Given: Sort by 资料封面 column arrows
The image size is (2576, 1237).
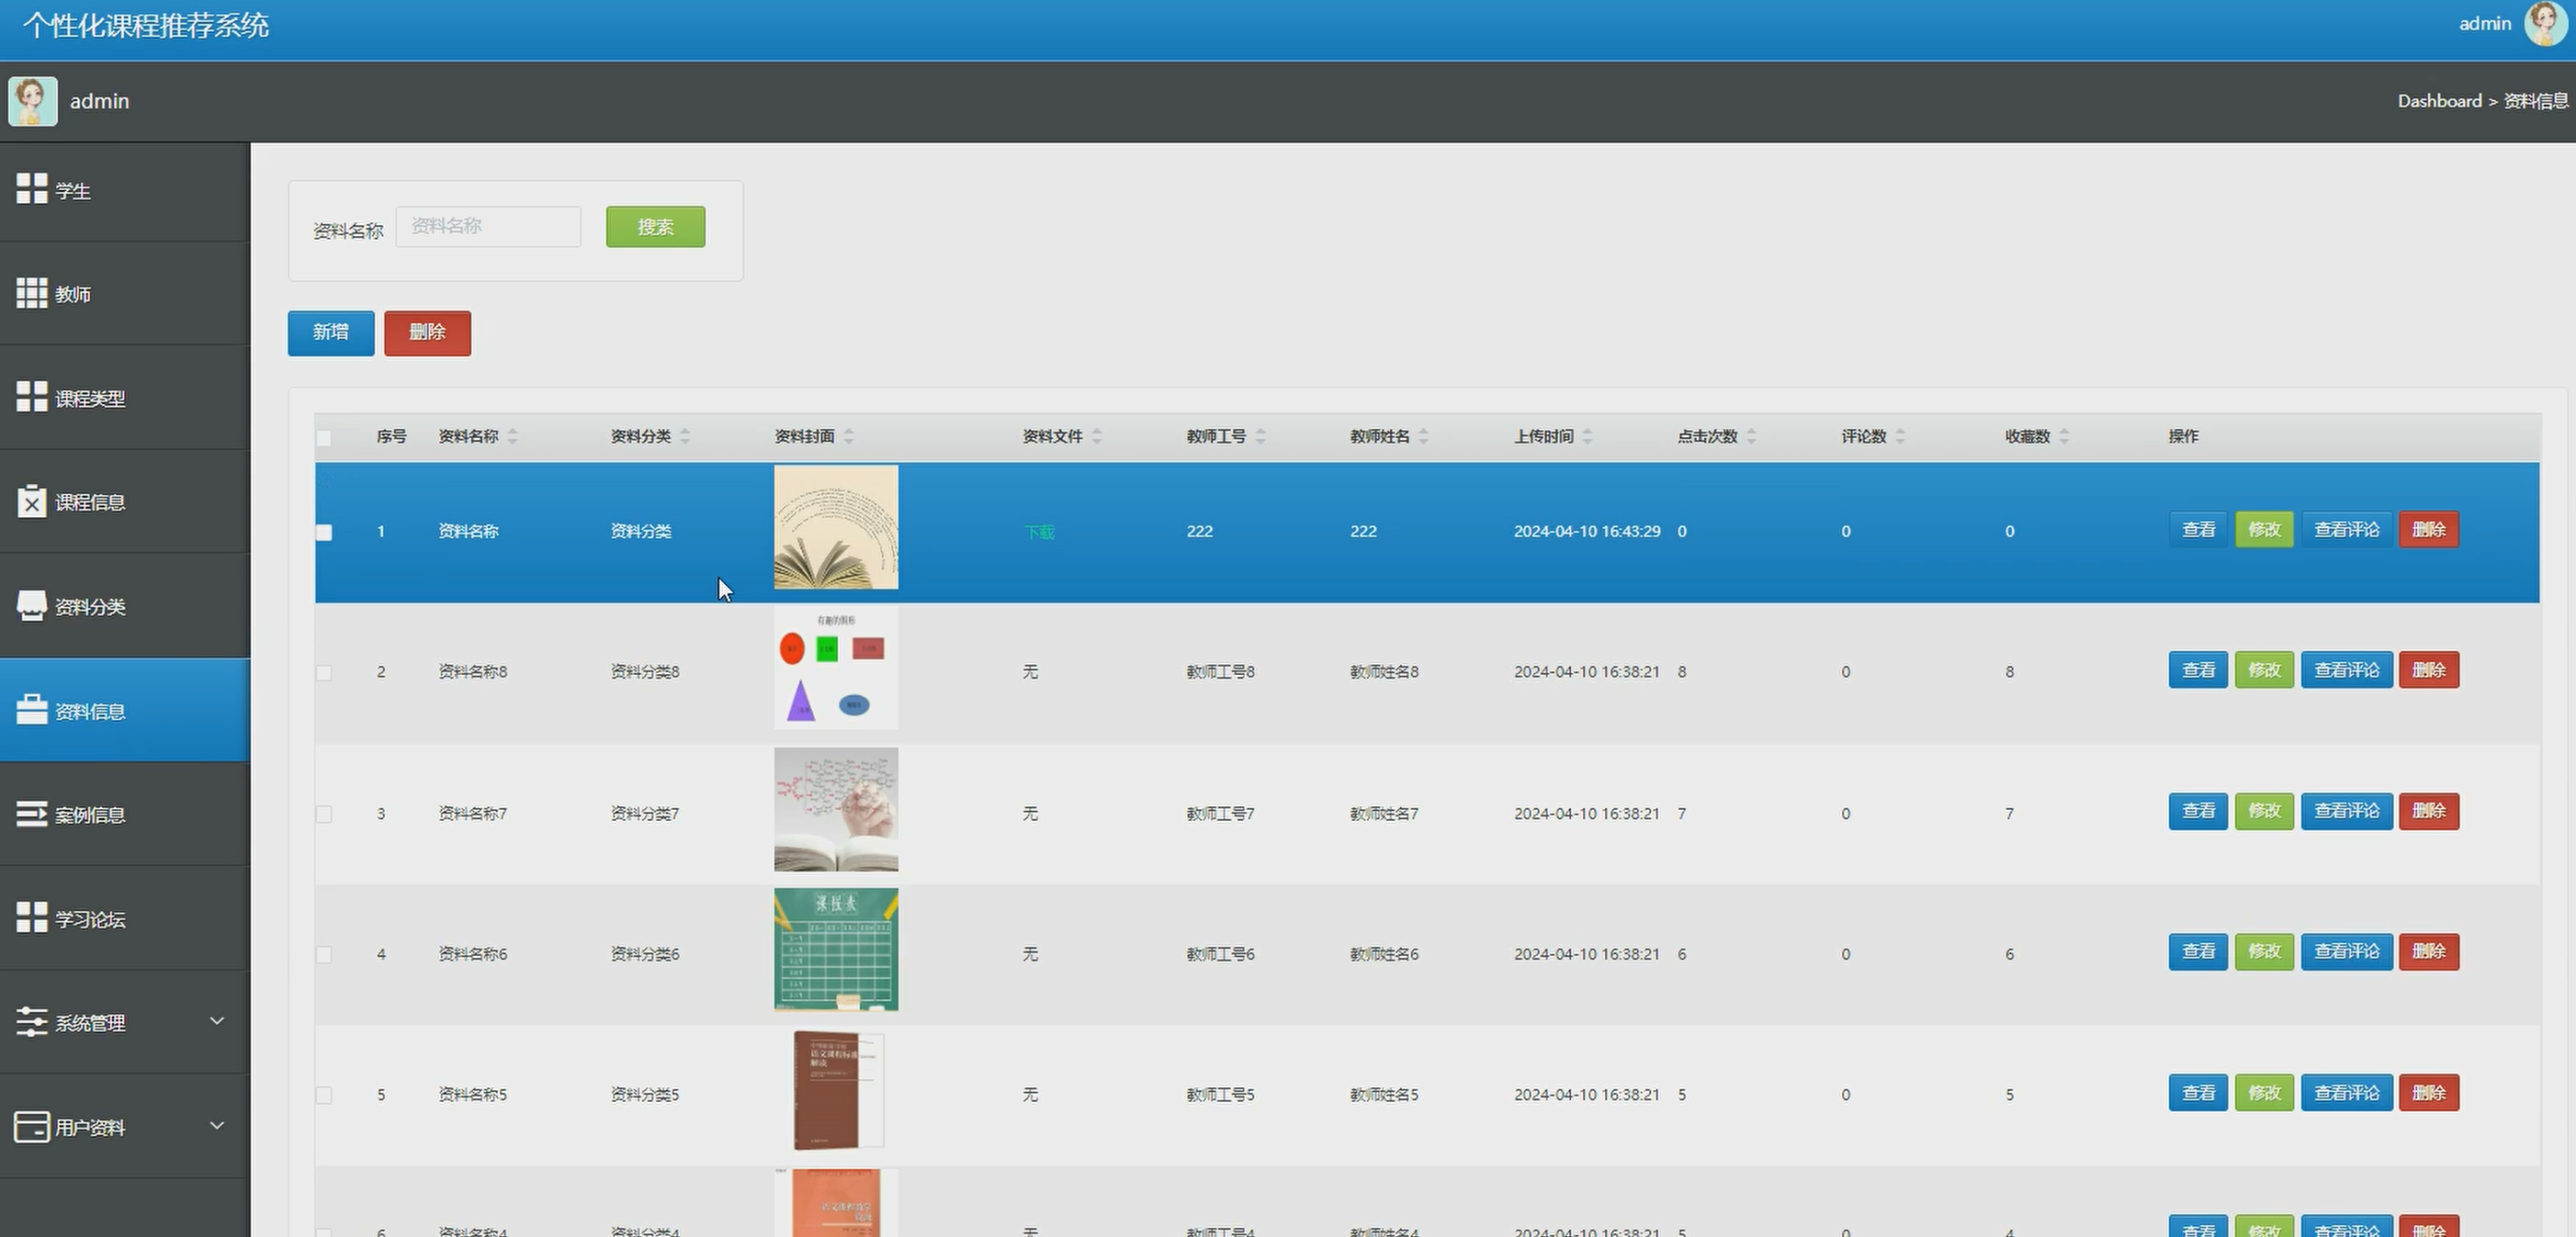Looking at the screenshot, I should (849, 436).
